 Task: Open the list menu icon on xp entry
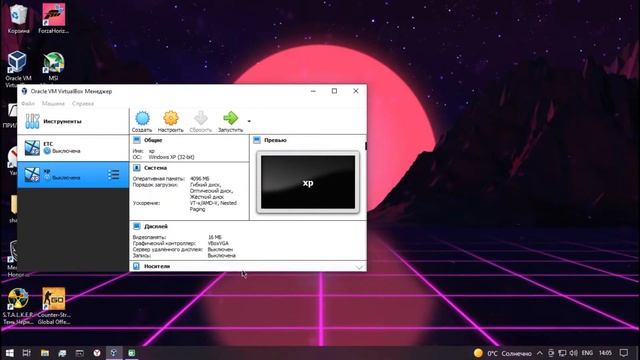pos(114,175)
